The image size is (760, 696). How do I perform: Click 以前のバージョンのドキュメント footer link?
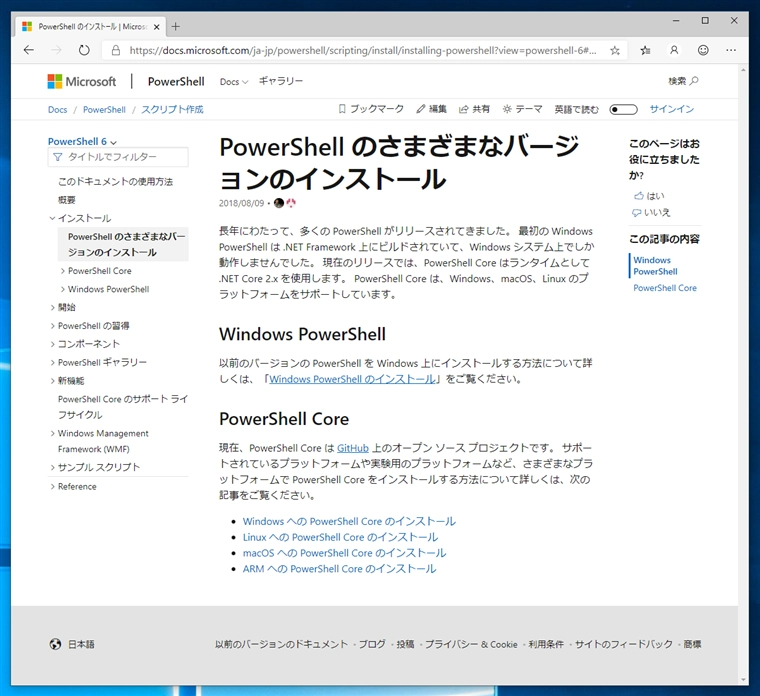282,644
